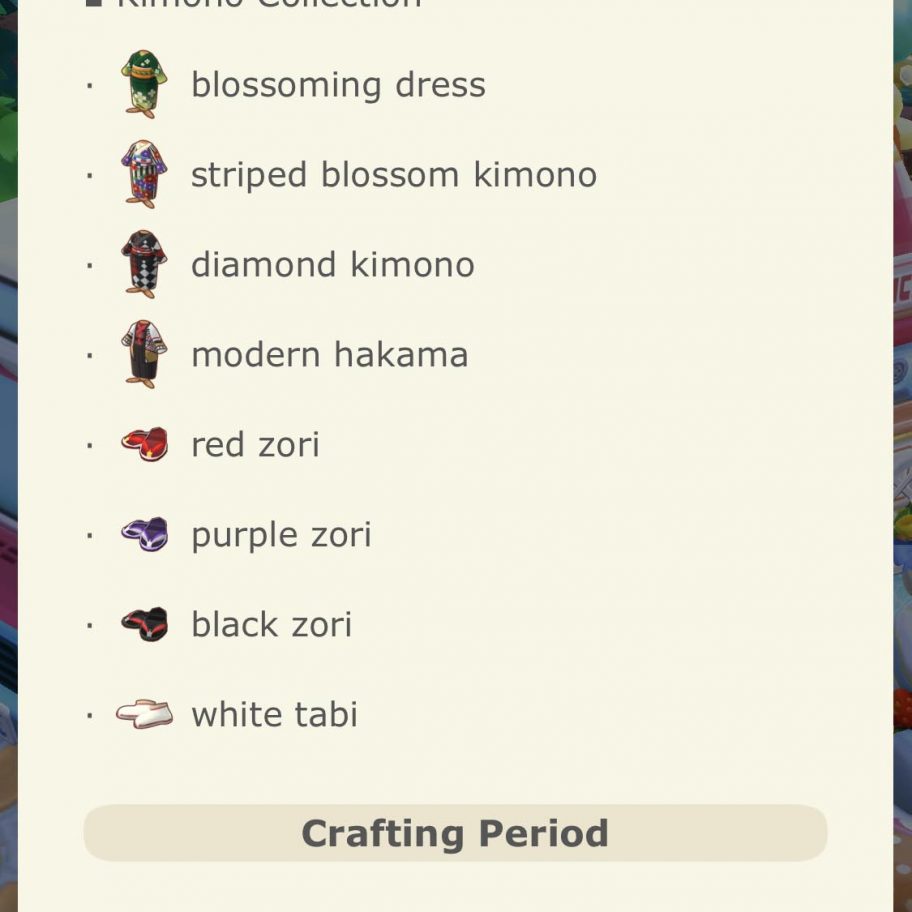
Task: Tap the green blossoming dress icon
Action: (144, 84)
